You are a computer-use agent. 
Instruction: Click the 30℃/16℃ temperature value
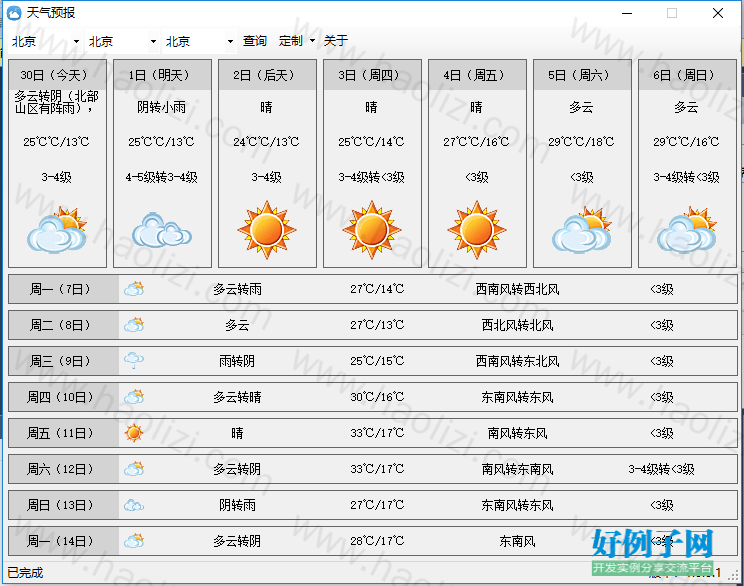point(377,397)
